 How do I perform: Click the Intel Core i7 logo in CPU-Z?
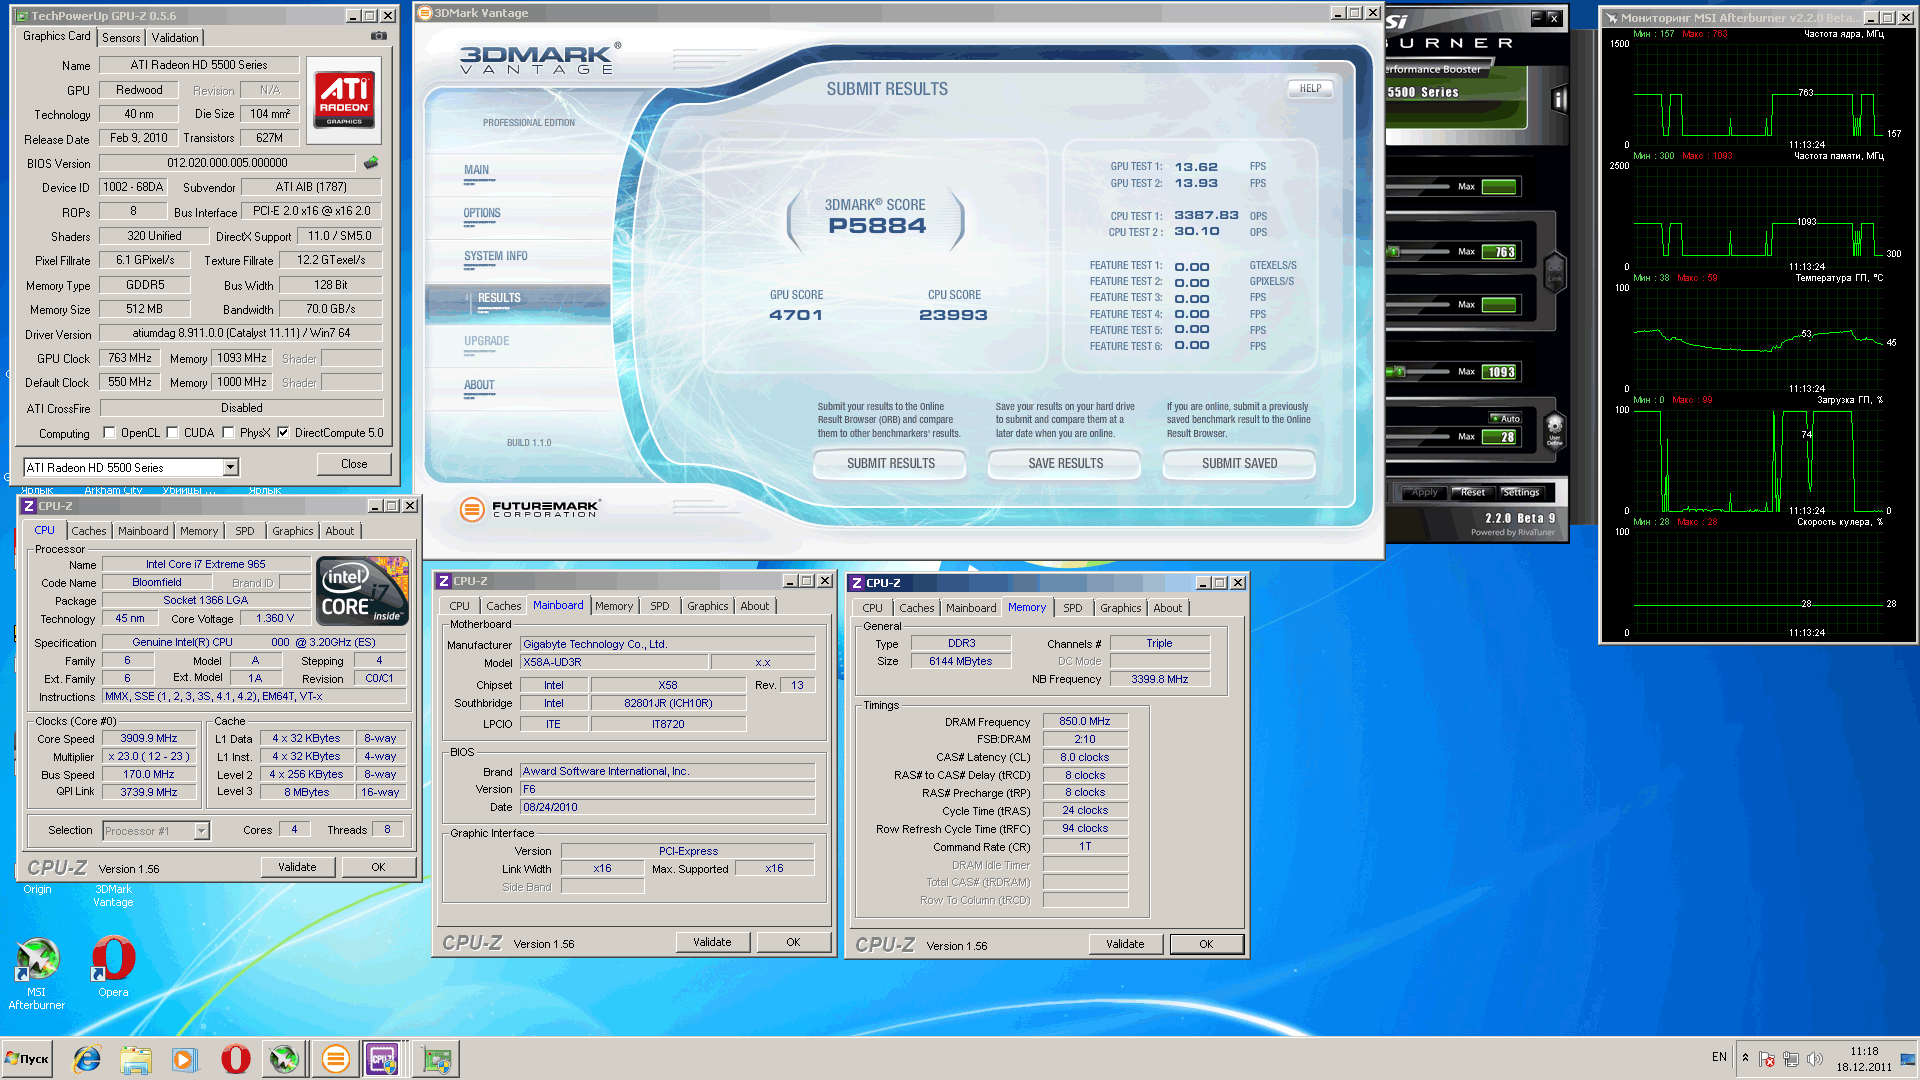362,591
